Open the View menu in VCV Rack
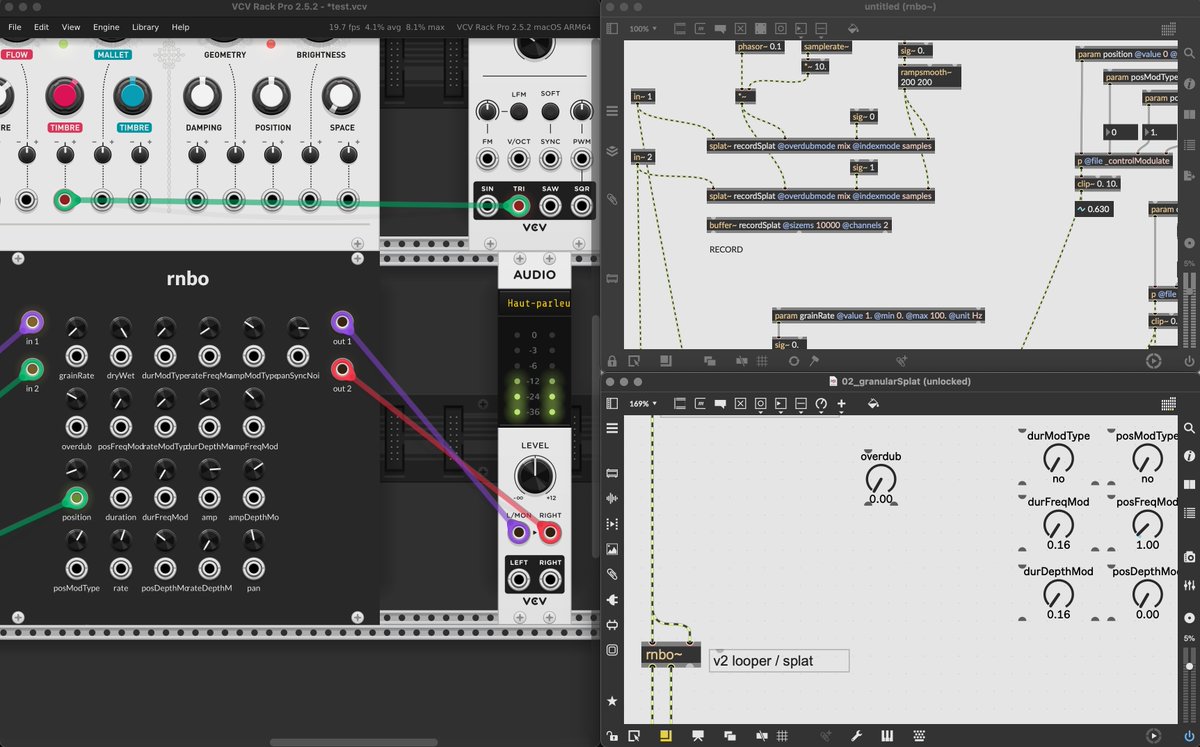Viewport: 1200px width, 747px height. (x=71, y=27)
